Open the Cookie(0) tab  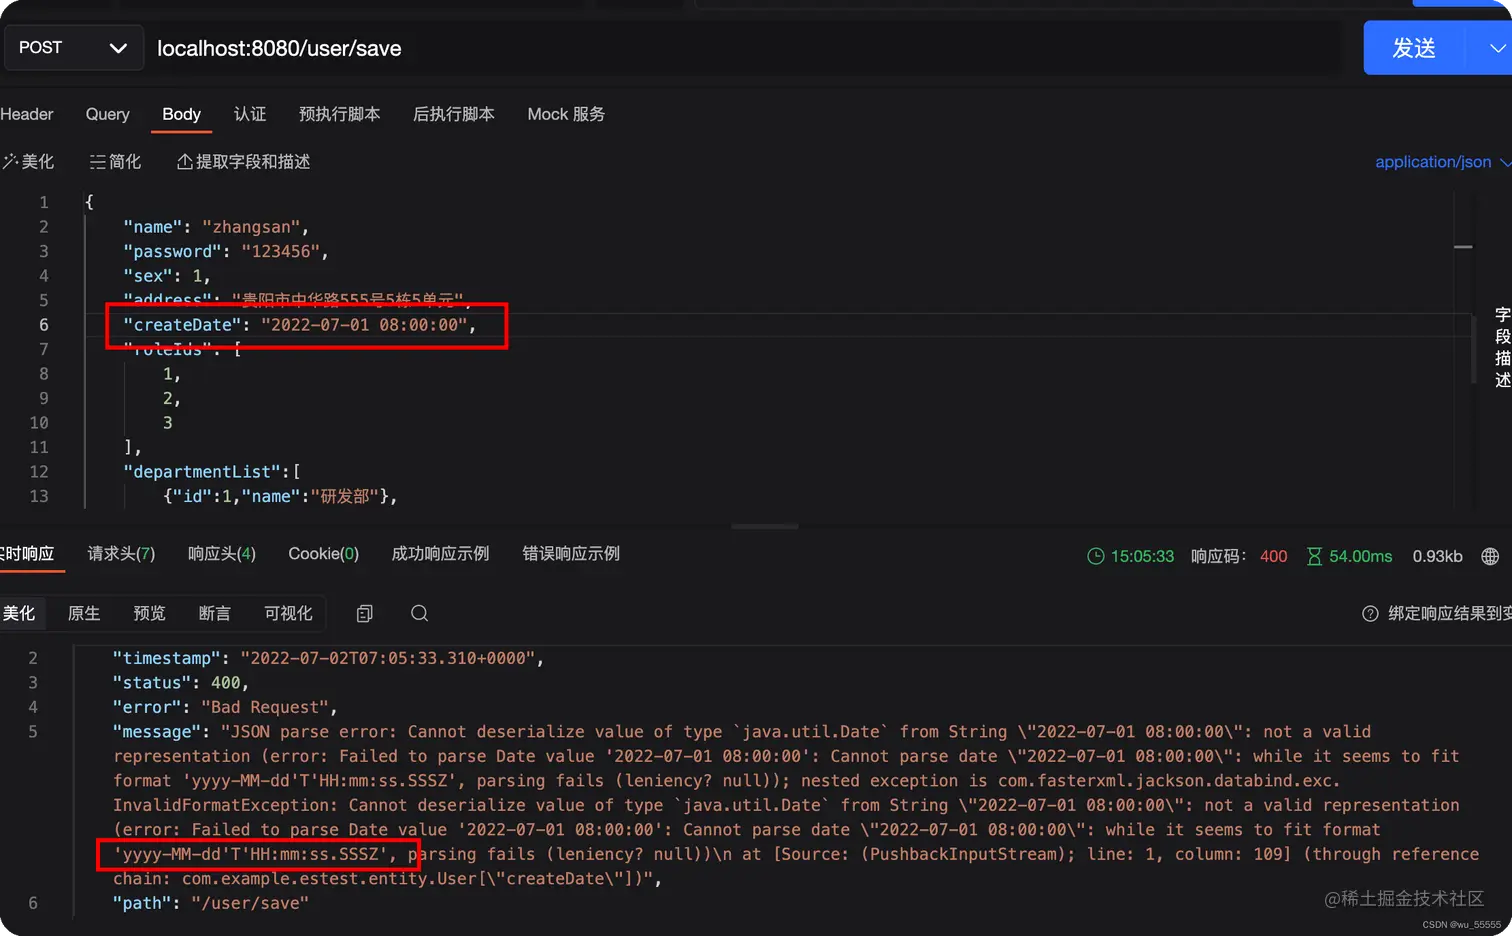point(323,554)
